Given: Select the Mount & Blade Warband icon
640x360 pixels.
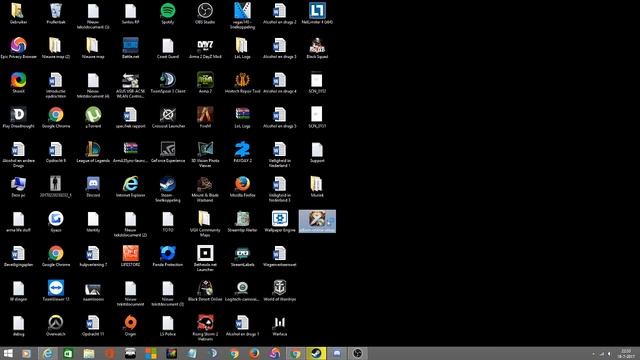Looking at the screenshot, I should 205,184.
